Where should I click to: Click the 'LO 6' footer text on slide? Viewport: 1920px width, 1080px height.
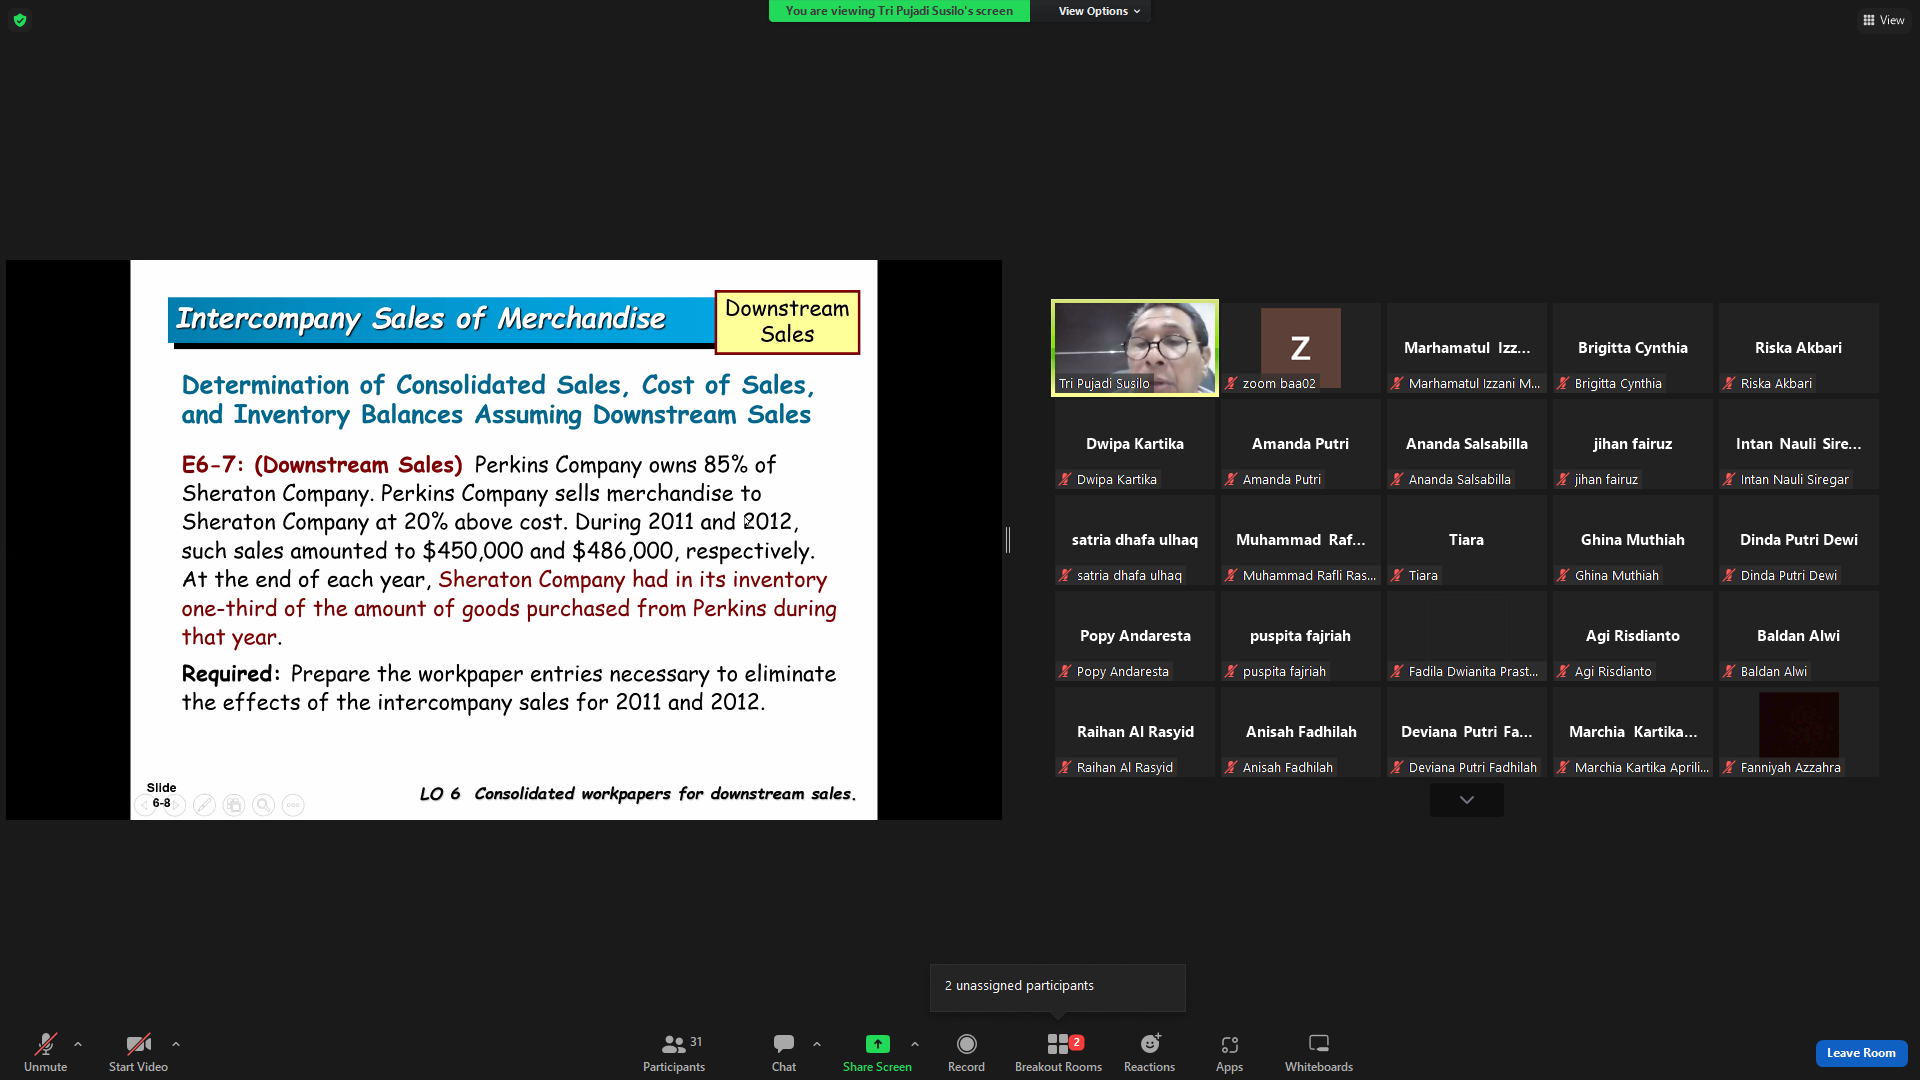pyautogui.click(x=440, y=794)
